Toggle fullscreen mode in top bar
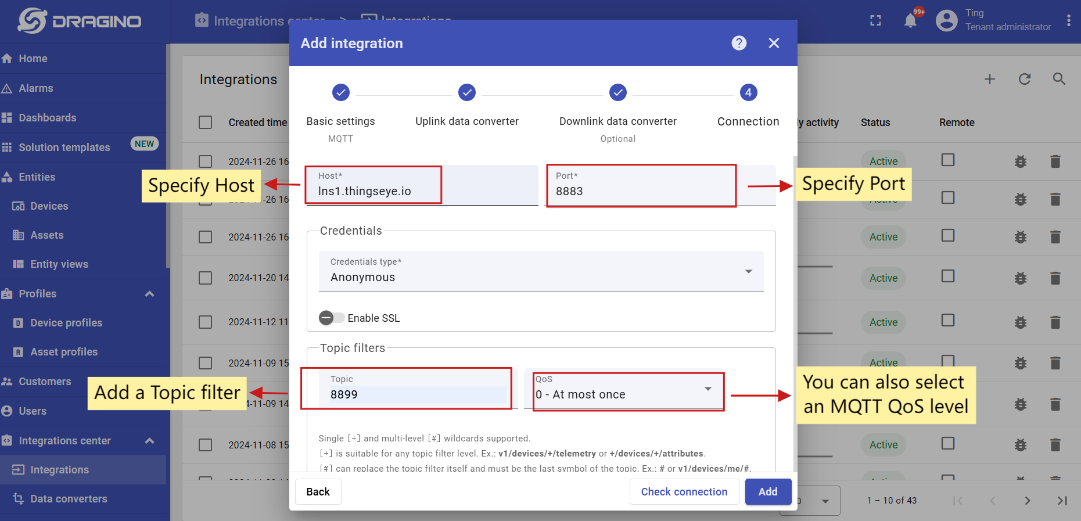 [876, 21]
